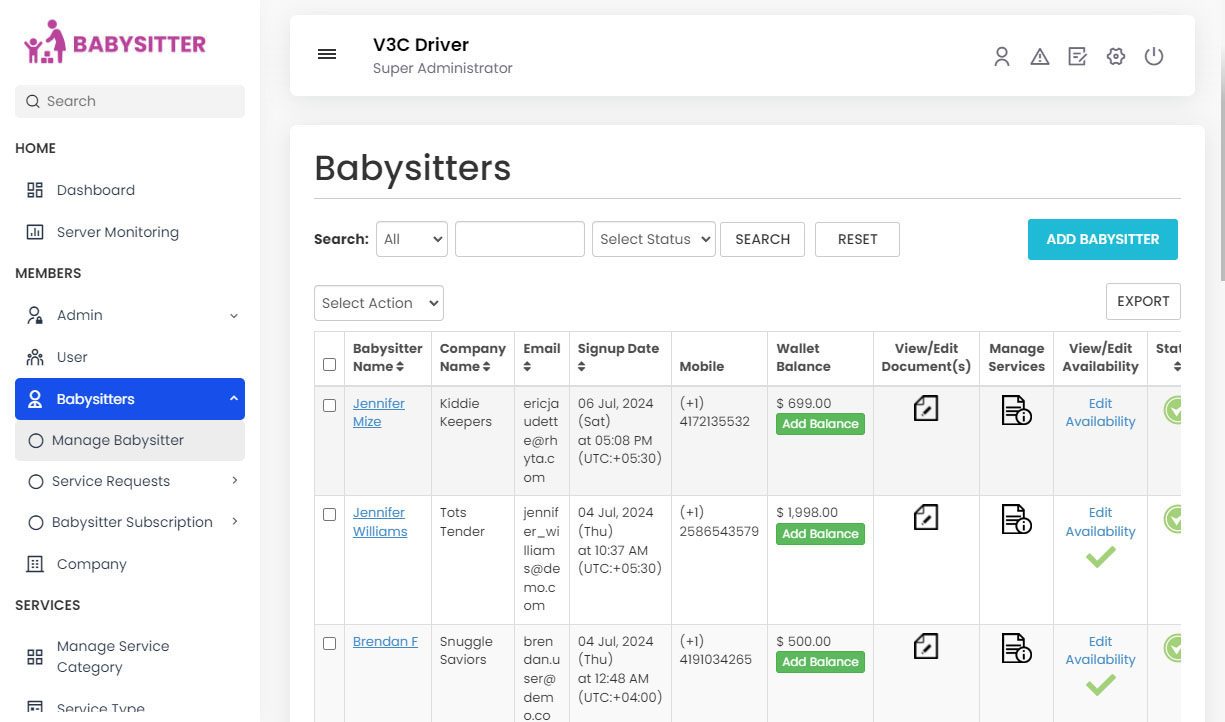Open View/Edit Documents icon for Jennifer Mize
Viewport: 1225px width, 722px height.
pos(926,408)
